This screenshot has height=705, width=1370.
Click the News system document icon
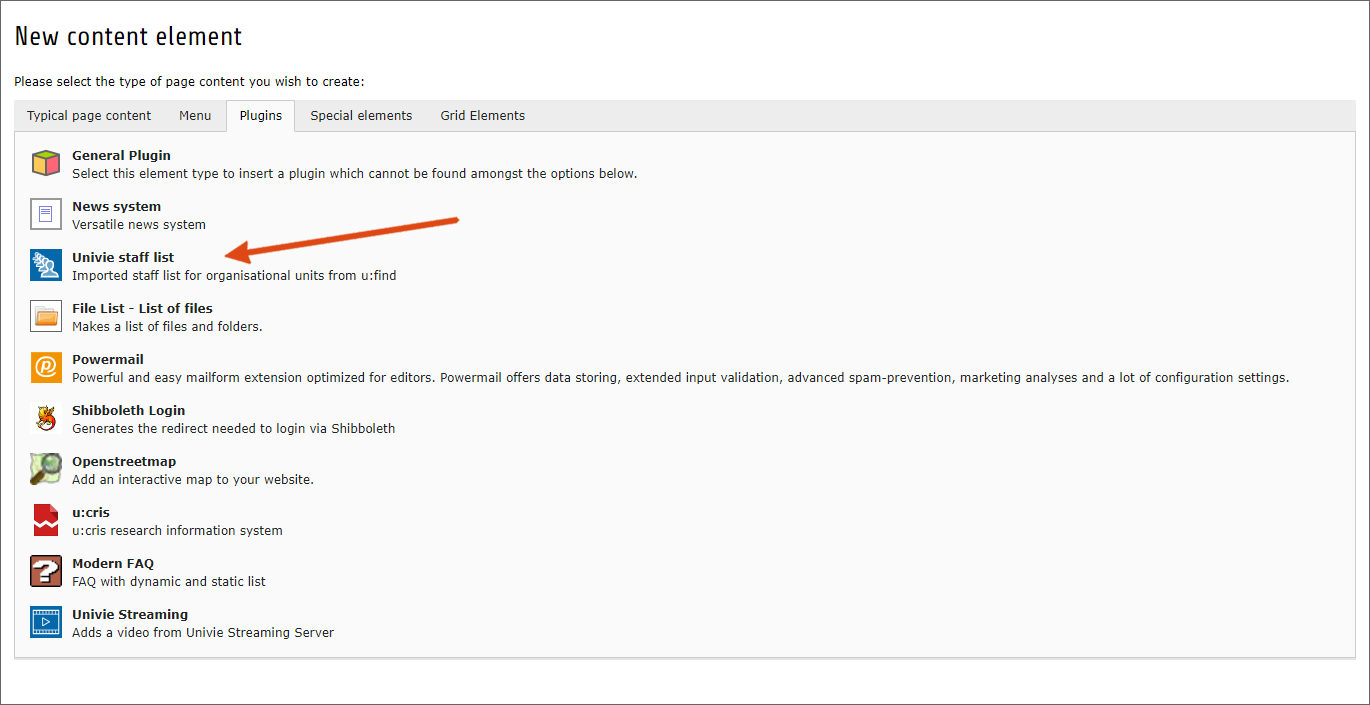point(46,214)
